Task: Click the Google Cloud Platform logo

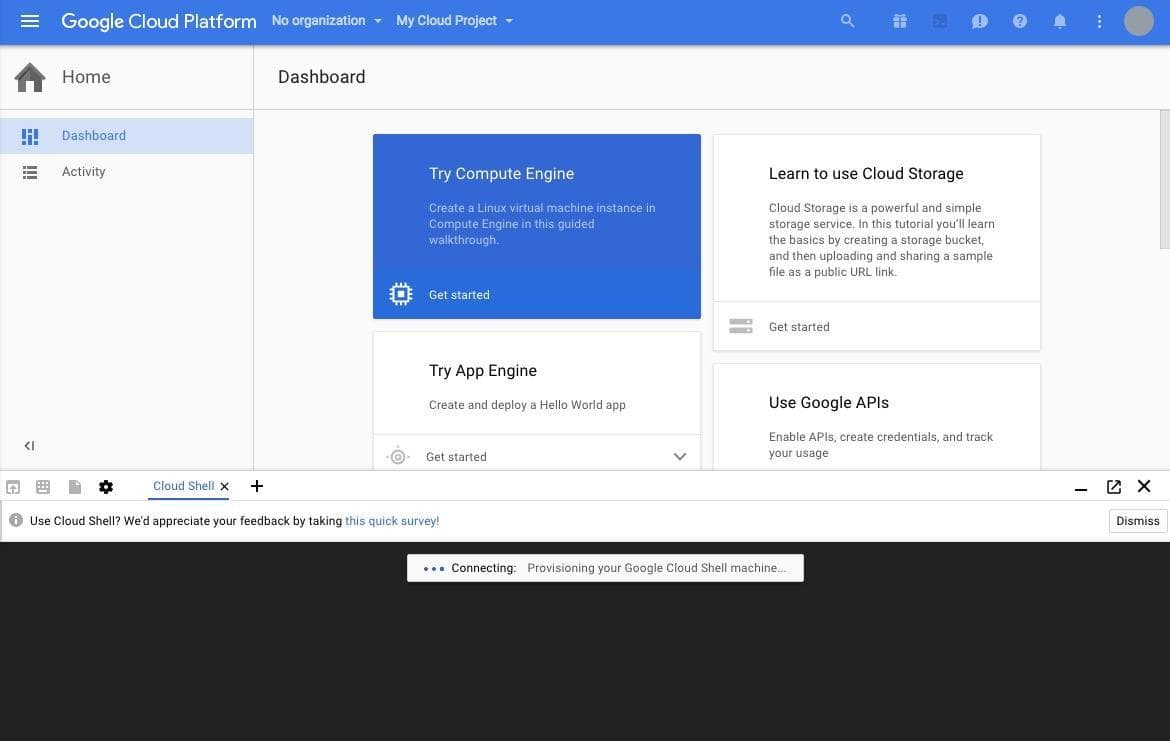Action: pyautogui.click(x=159, y=21)
